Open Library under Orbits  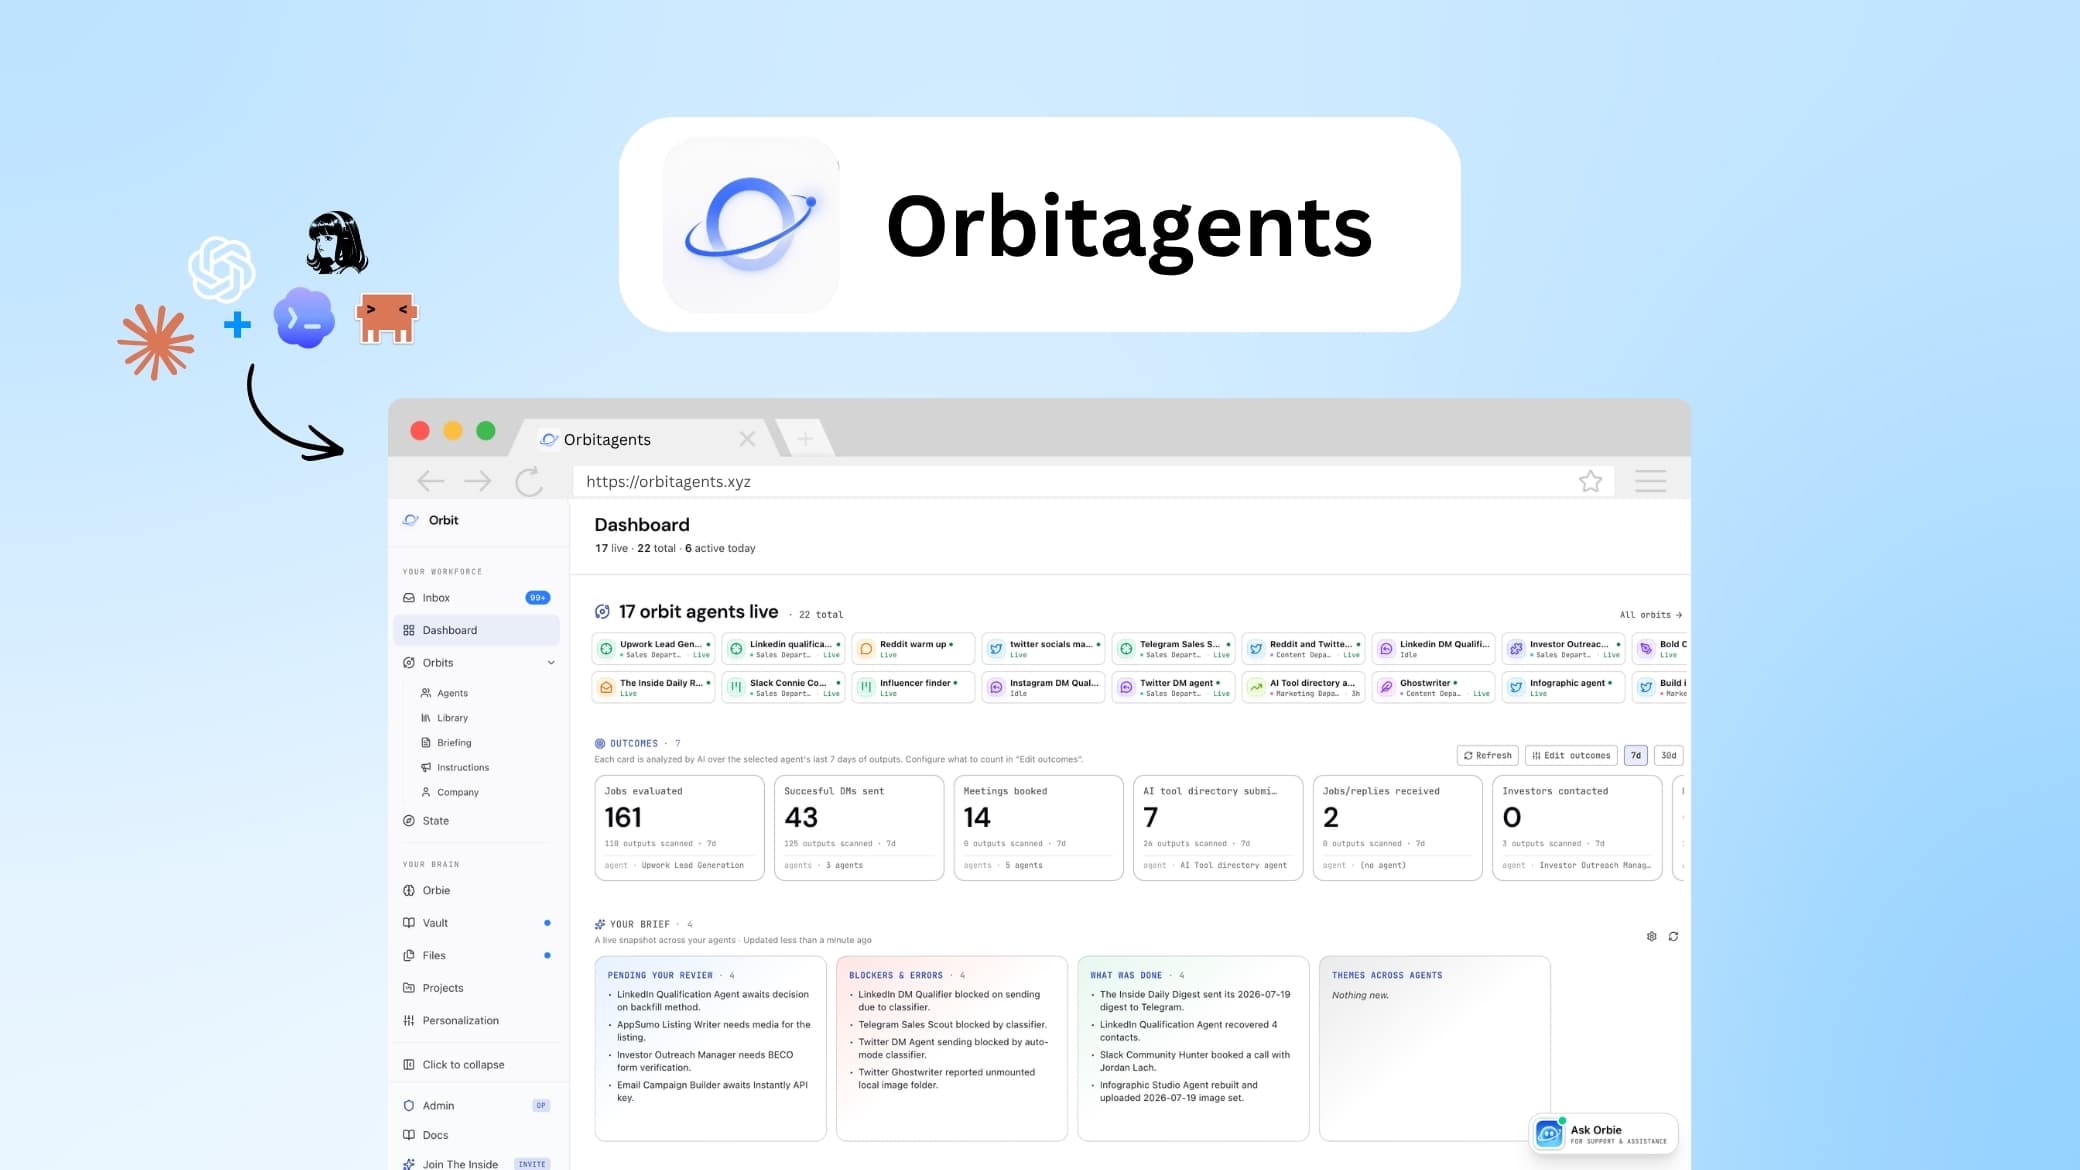tap(452, 718)
